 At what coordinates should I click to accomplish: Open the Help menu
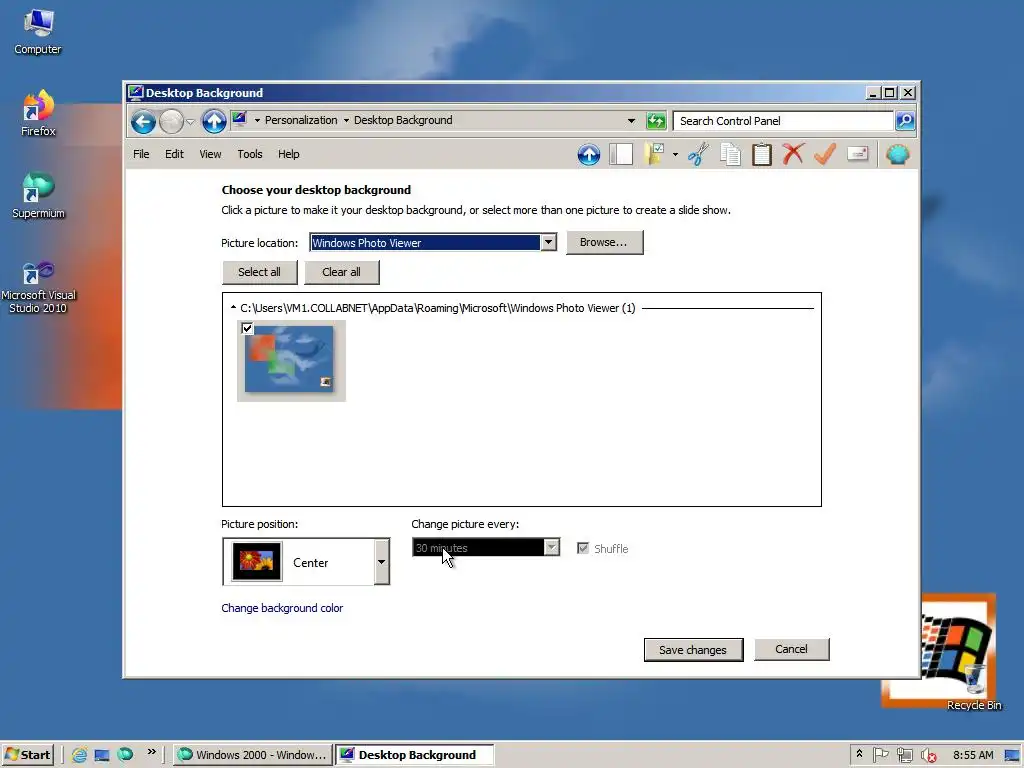point(289,154)
